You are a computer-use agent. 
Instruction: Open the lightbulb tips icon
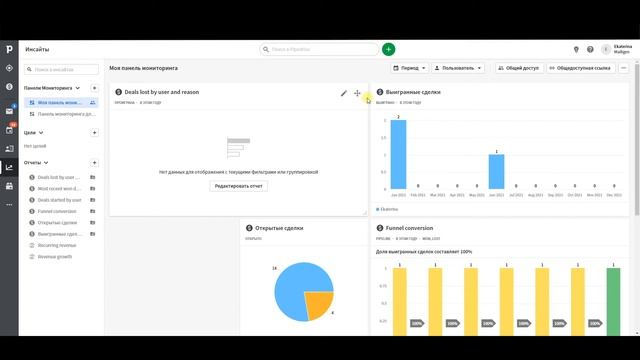pyautogui.click(x=576, y=49)
